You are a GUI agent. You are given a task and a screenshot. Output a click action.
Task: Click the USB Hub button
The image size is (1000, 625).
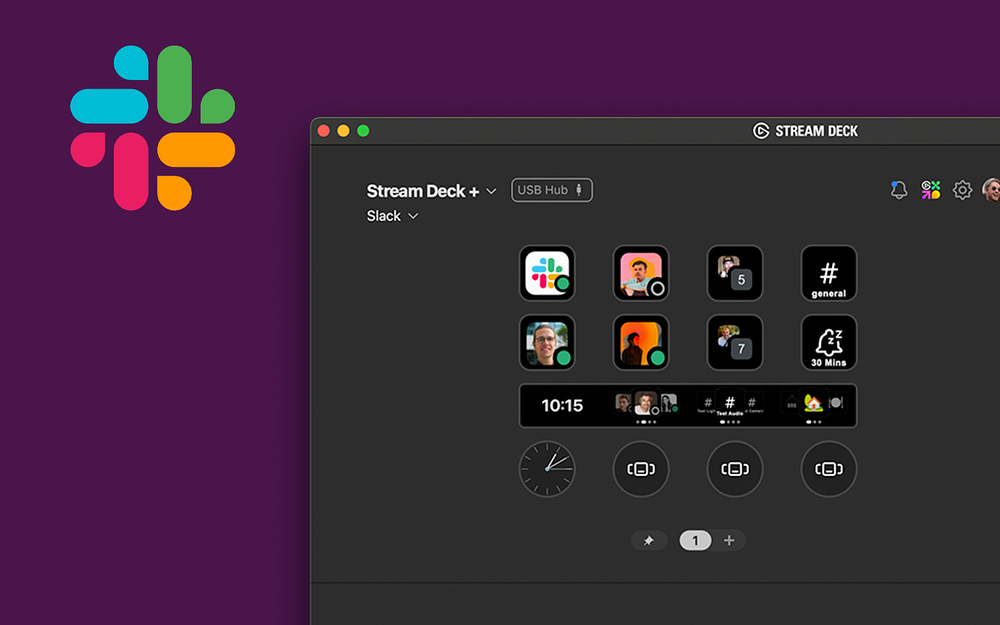(x=552, y=190)
